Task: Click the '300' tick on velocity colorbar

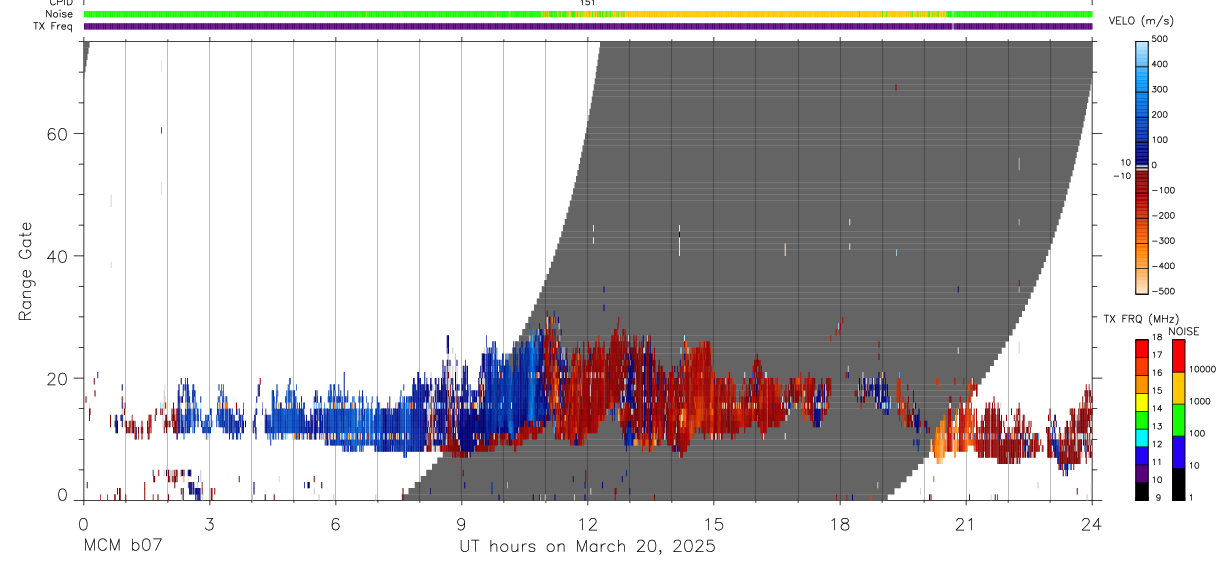Action: [1160, 89]
